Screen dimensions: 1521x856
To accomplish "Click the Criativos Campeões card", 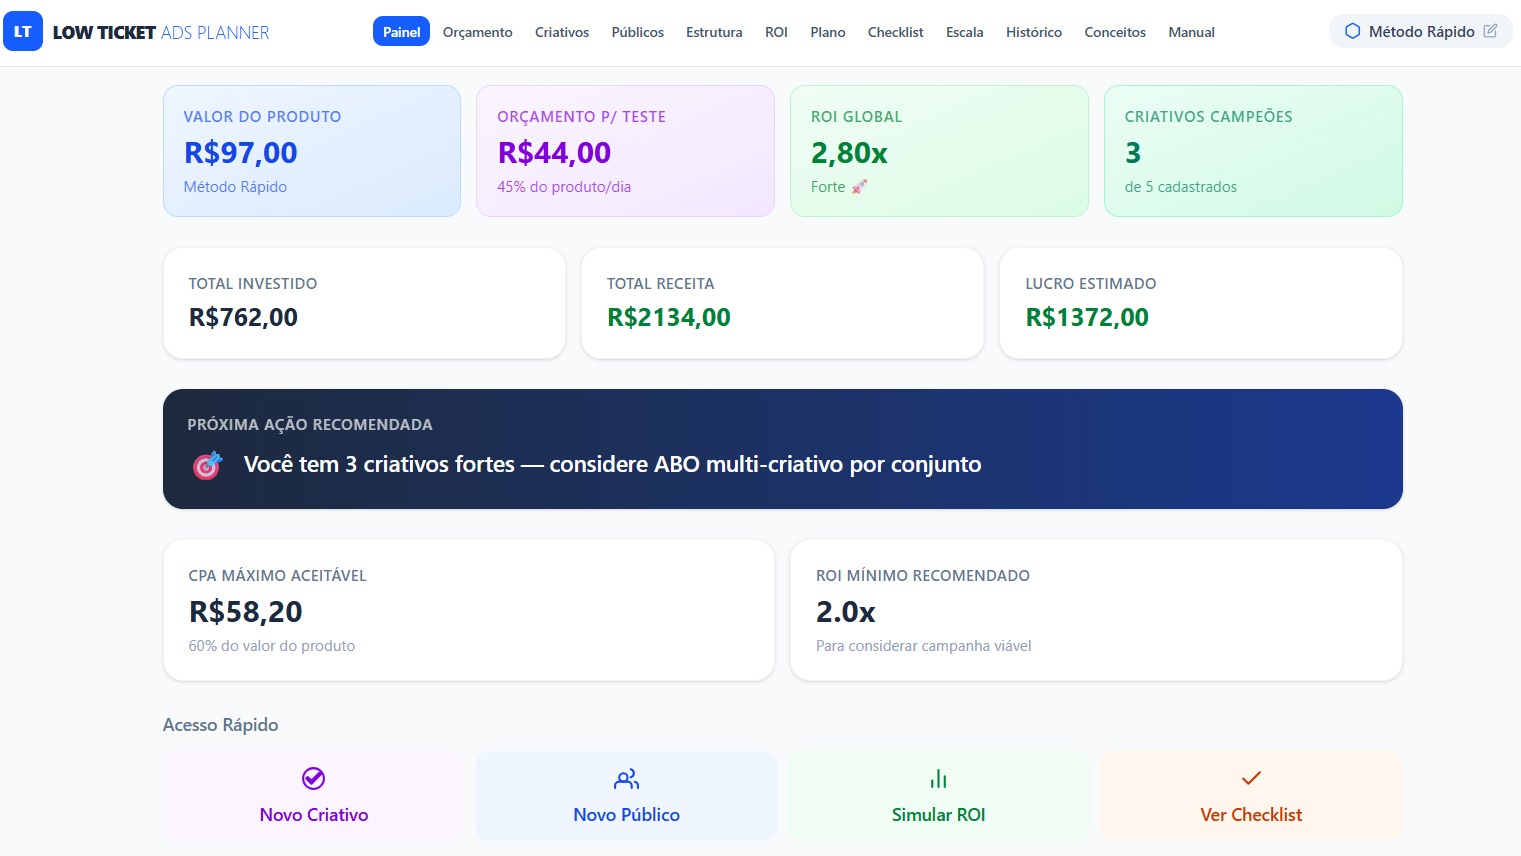I will pos(1253,151).
